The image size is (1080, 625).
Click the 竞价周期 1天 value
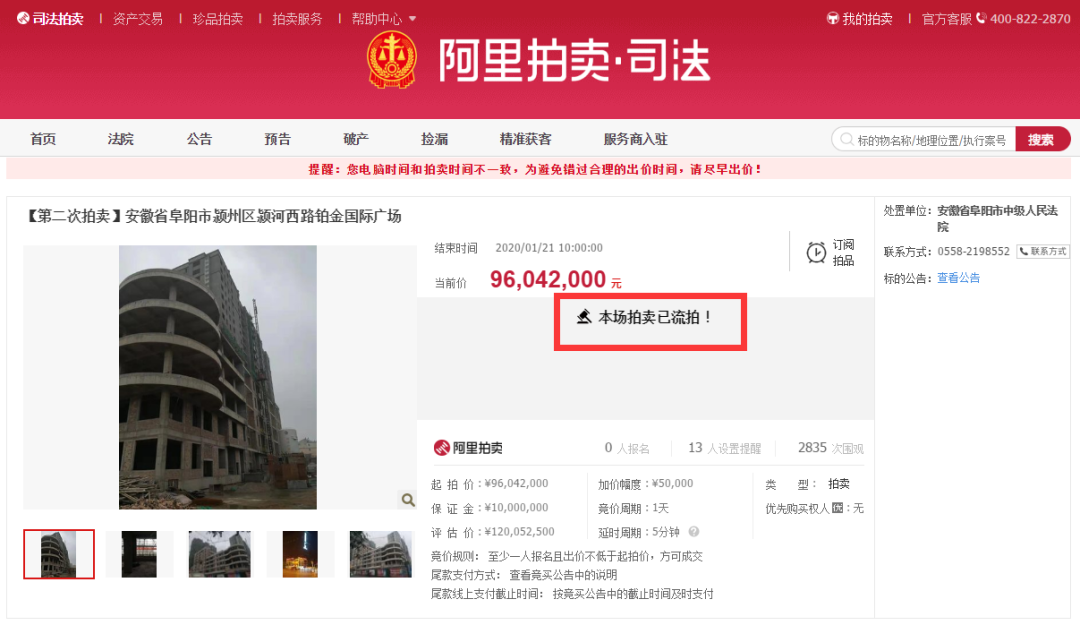[661, 508]
